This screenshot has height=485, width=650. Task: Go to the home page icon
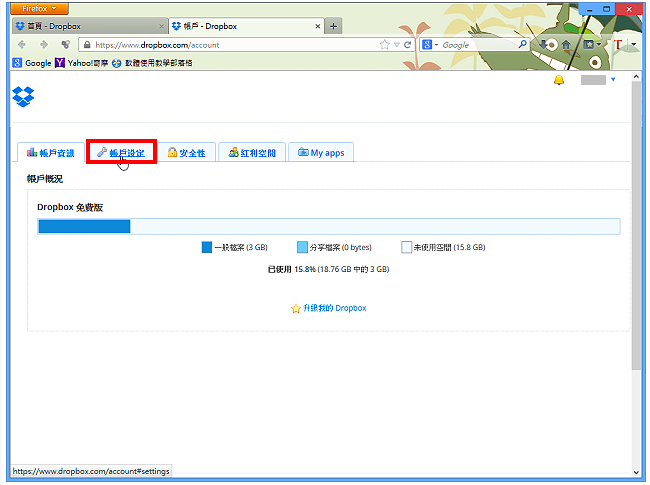(566, 45)
